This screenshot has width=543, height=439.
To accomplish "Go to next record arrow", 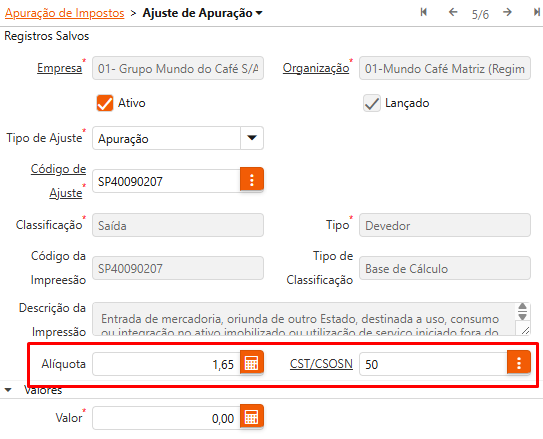I will click(x=507, y=12).
